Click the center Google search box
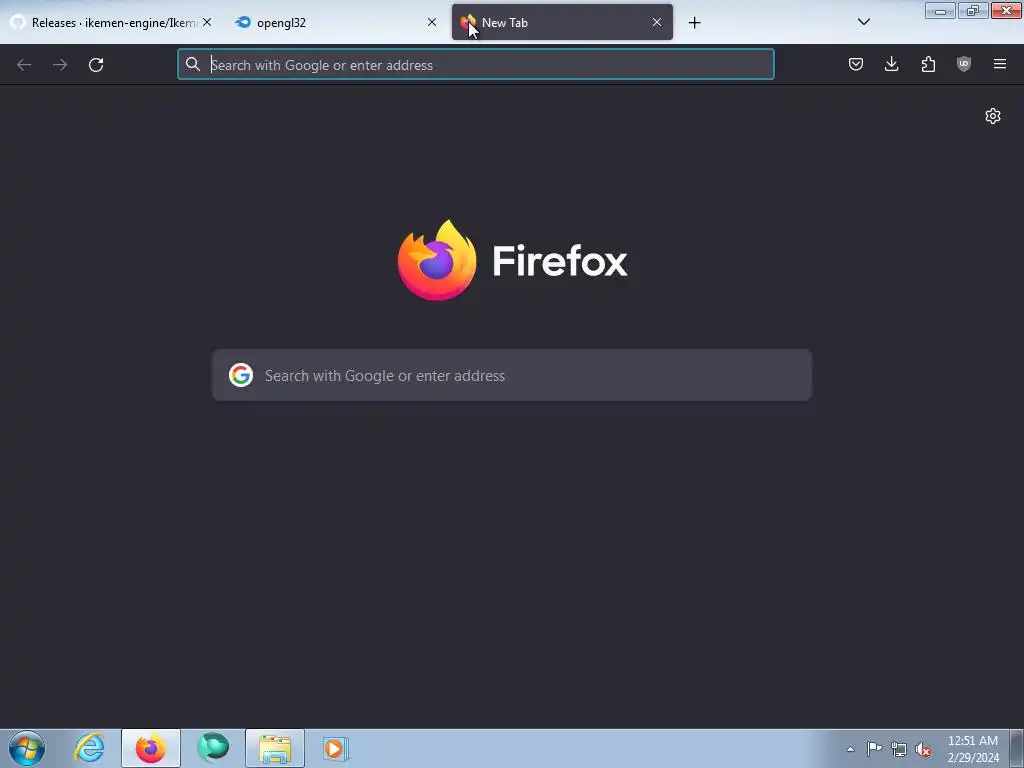Screen dimensions: 1024x768 point(512,375)
